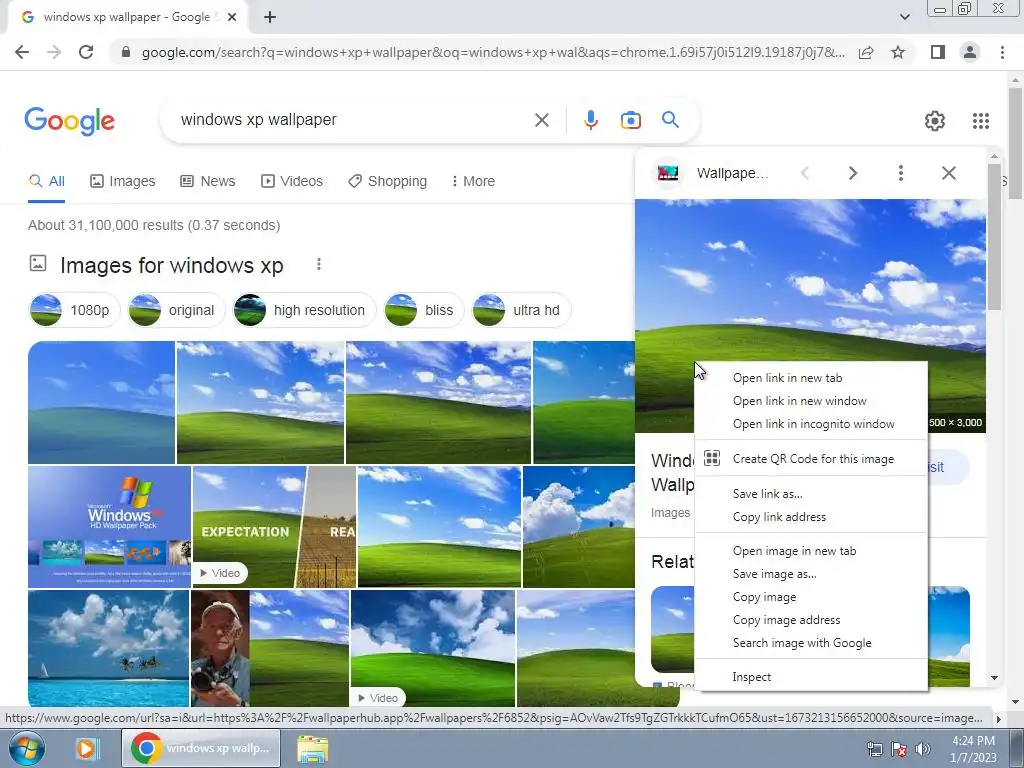Open options beside Images for windows xp
Viewport: 1024px width, 768px height.
pos(319,264)
